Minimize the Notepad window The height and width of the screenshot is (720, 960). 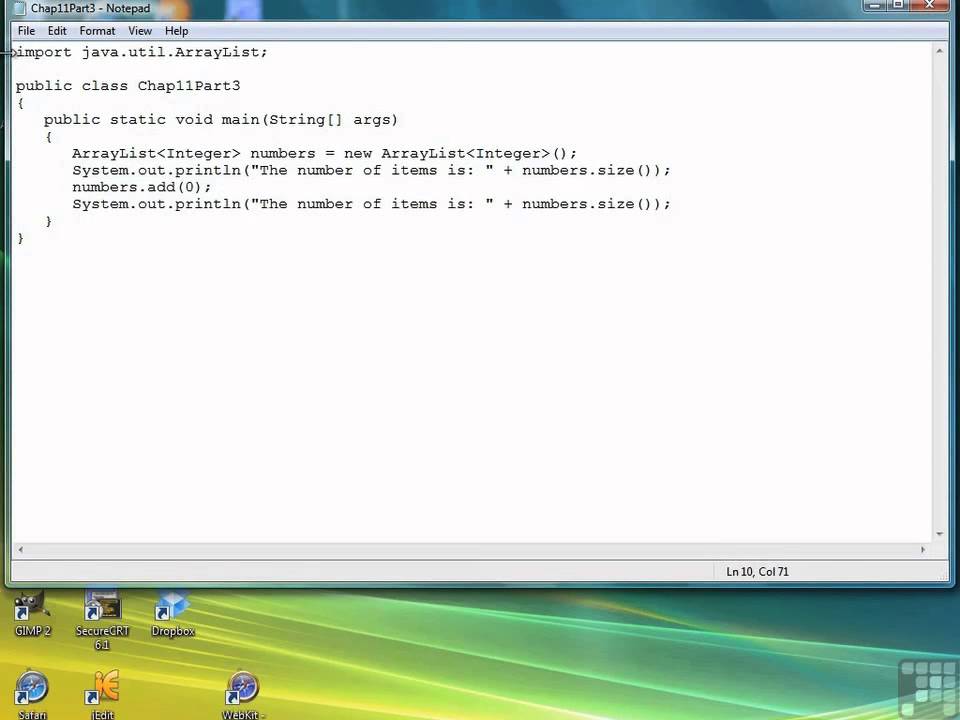(x=874, y=6)
